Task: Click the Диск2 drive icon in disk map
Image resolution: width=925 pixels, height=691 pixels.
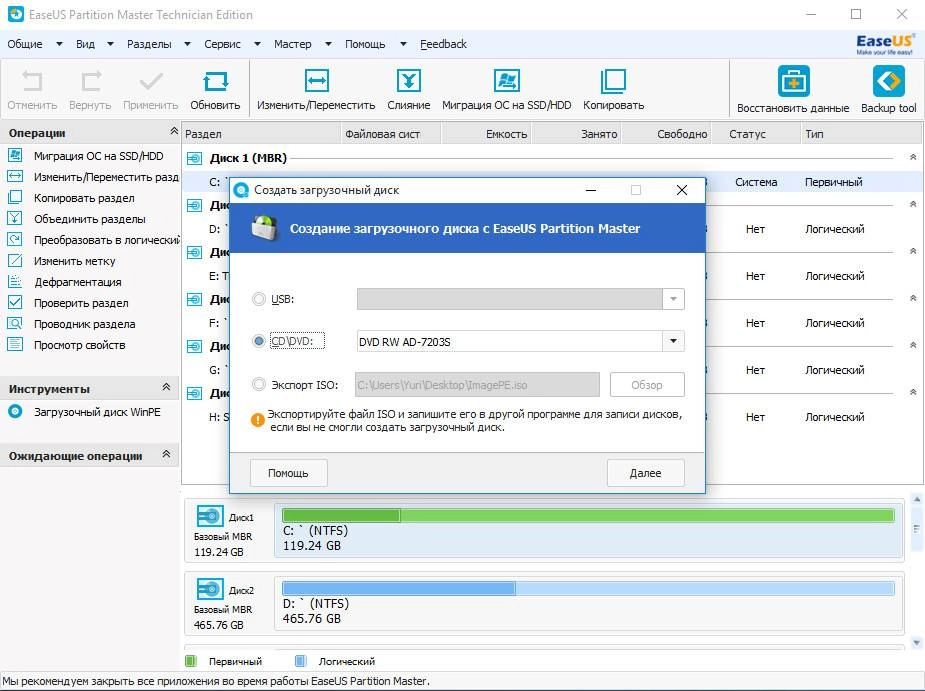Action: pos(209,589)
